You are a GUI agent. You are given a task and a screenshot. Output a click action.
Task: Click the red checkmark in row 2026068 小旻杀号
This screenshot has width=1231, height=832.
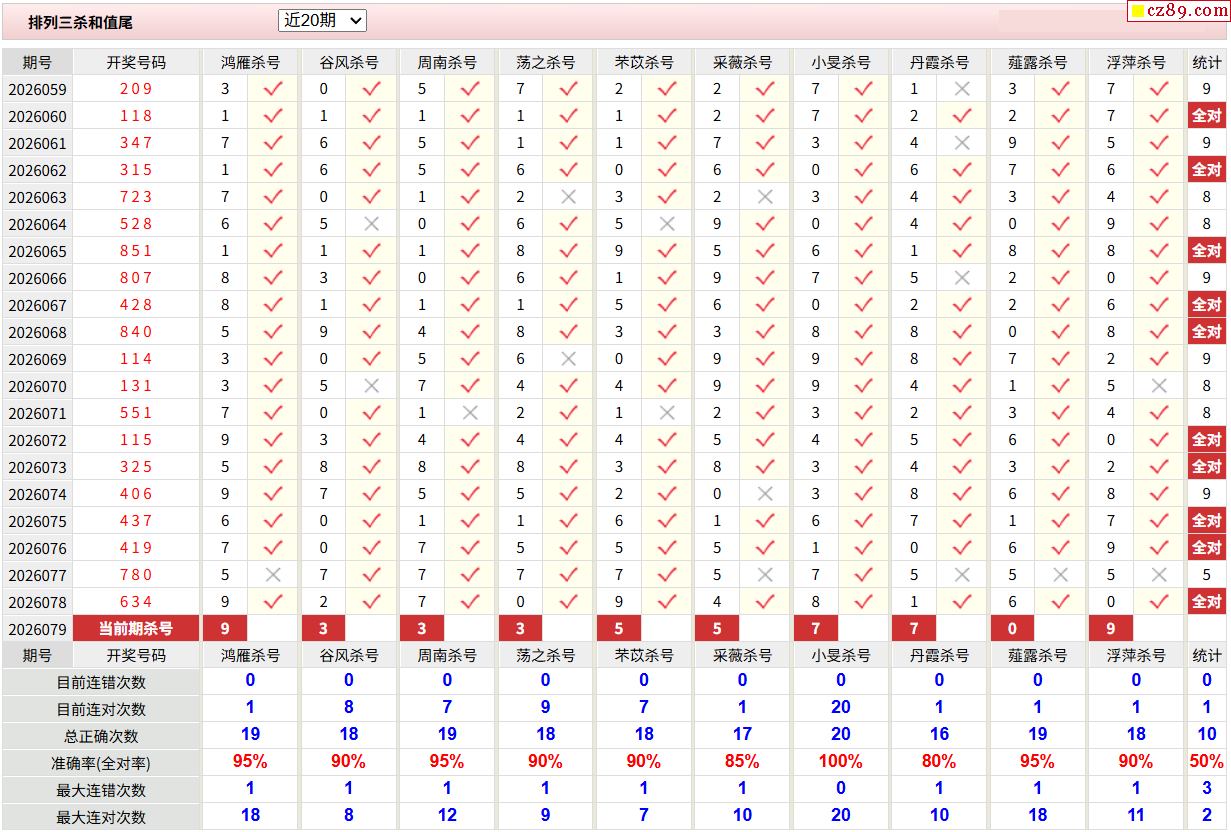864,332
